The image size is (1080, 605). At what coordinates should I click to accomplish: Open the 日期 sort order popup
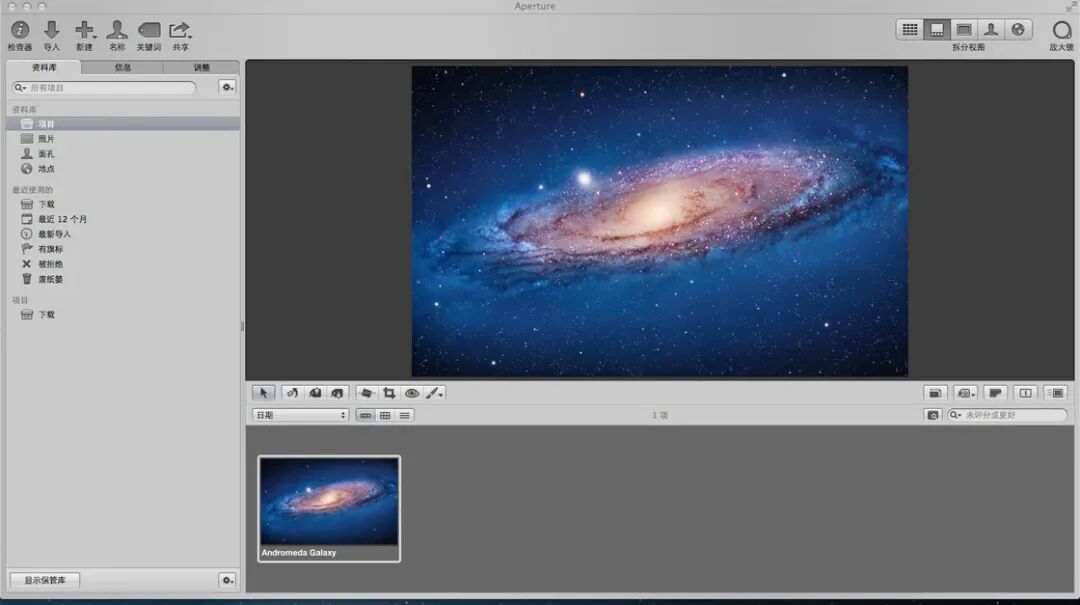click(300, 416)
